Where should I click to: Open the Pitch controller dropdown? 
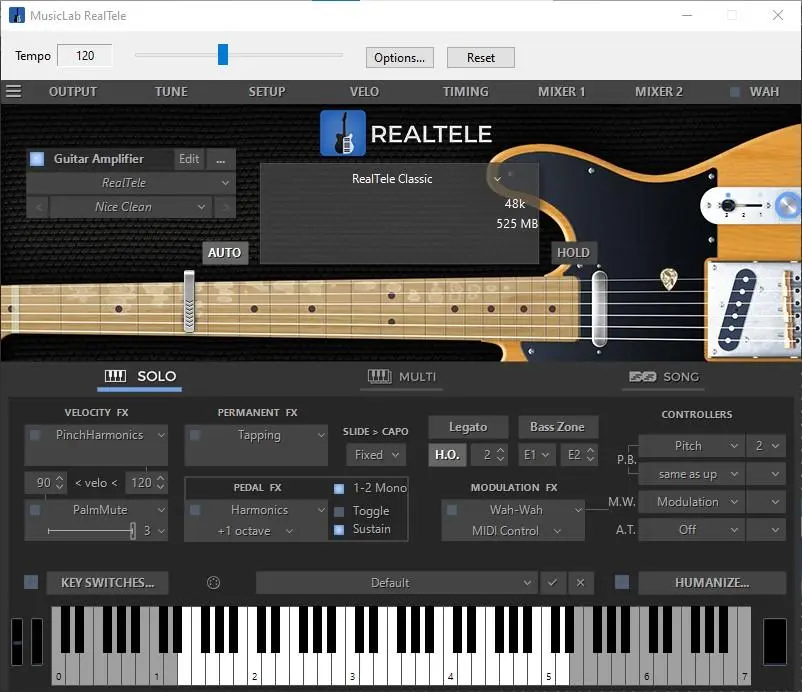click(x=691, y=446)
